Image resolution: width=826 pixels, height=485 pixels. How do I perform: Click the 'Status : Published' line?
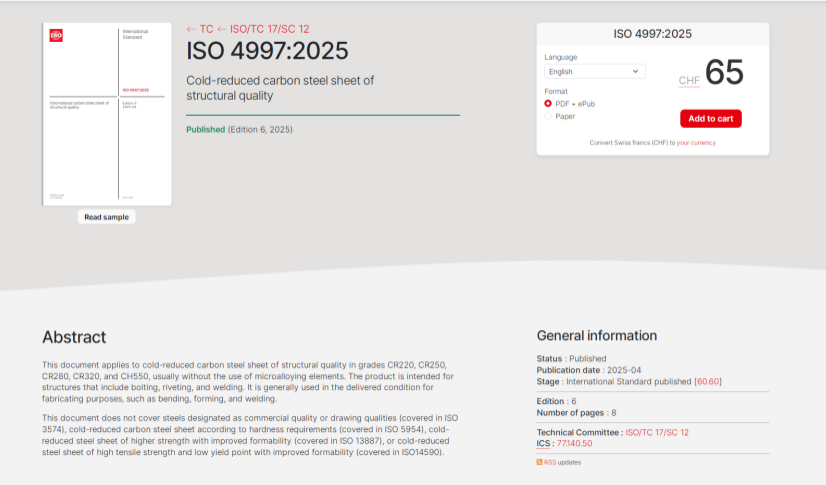click(x=572, y=359)
